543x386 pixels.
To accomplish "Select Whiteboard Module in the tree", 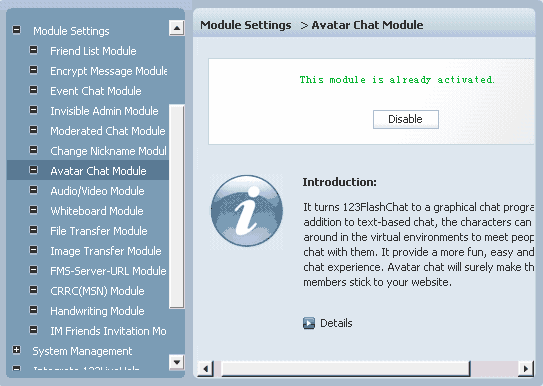I will pyautogui.click(x=97, y=211).
